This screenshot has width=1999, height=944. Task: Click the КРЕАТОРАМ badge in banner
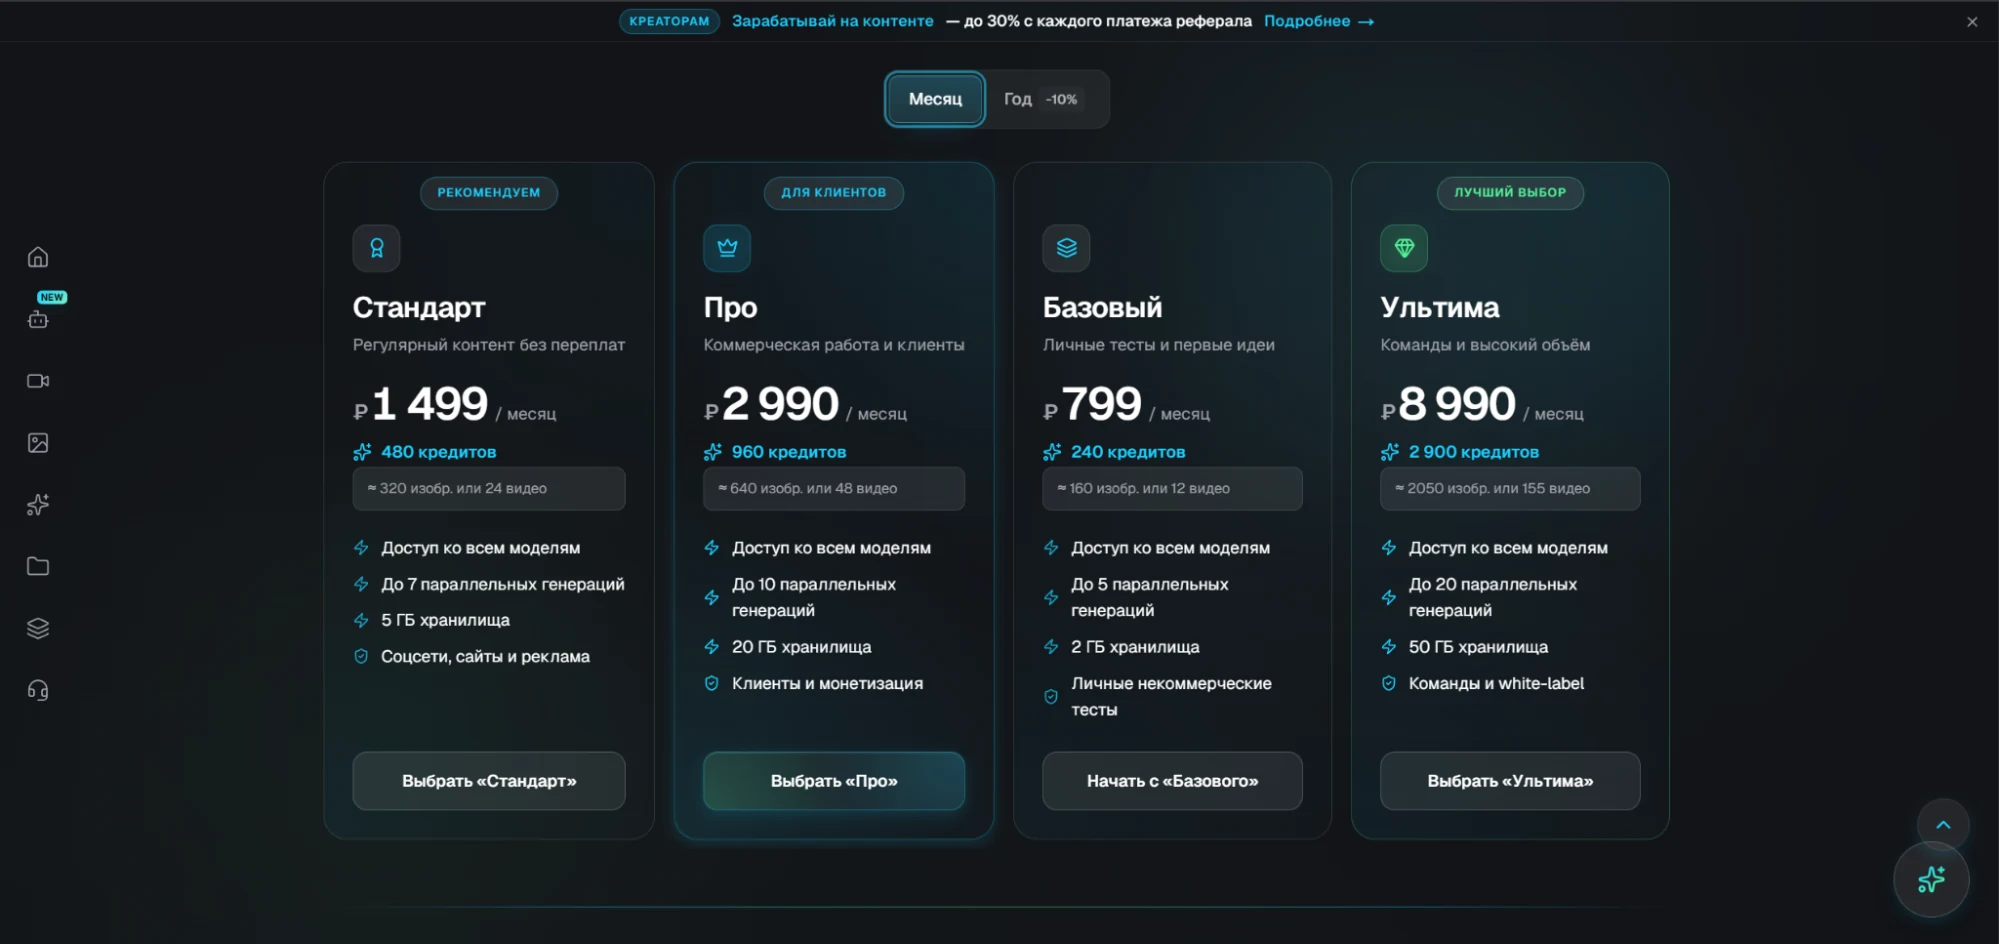(669, 21)
